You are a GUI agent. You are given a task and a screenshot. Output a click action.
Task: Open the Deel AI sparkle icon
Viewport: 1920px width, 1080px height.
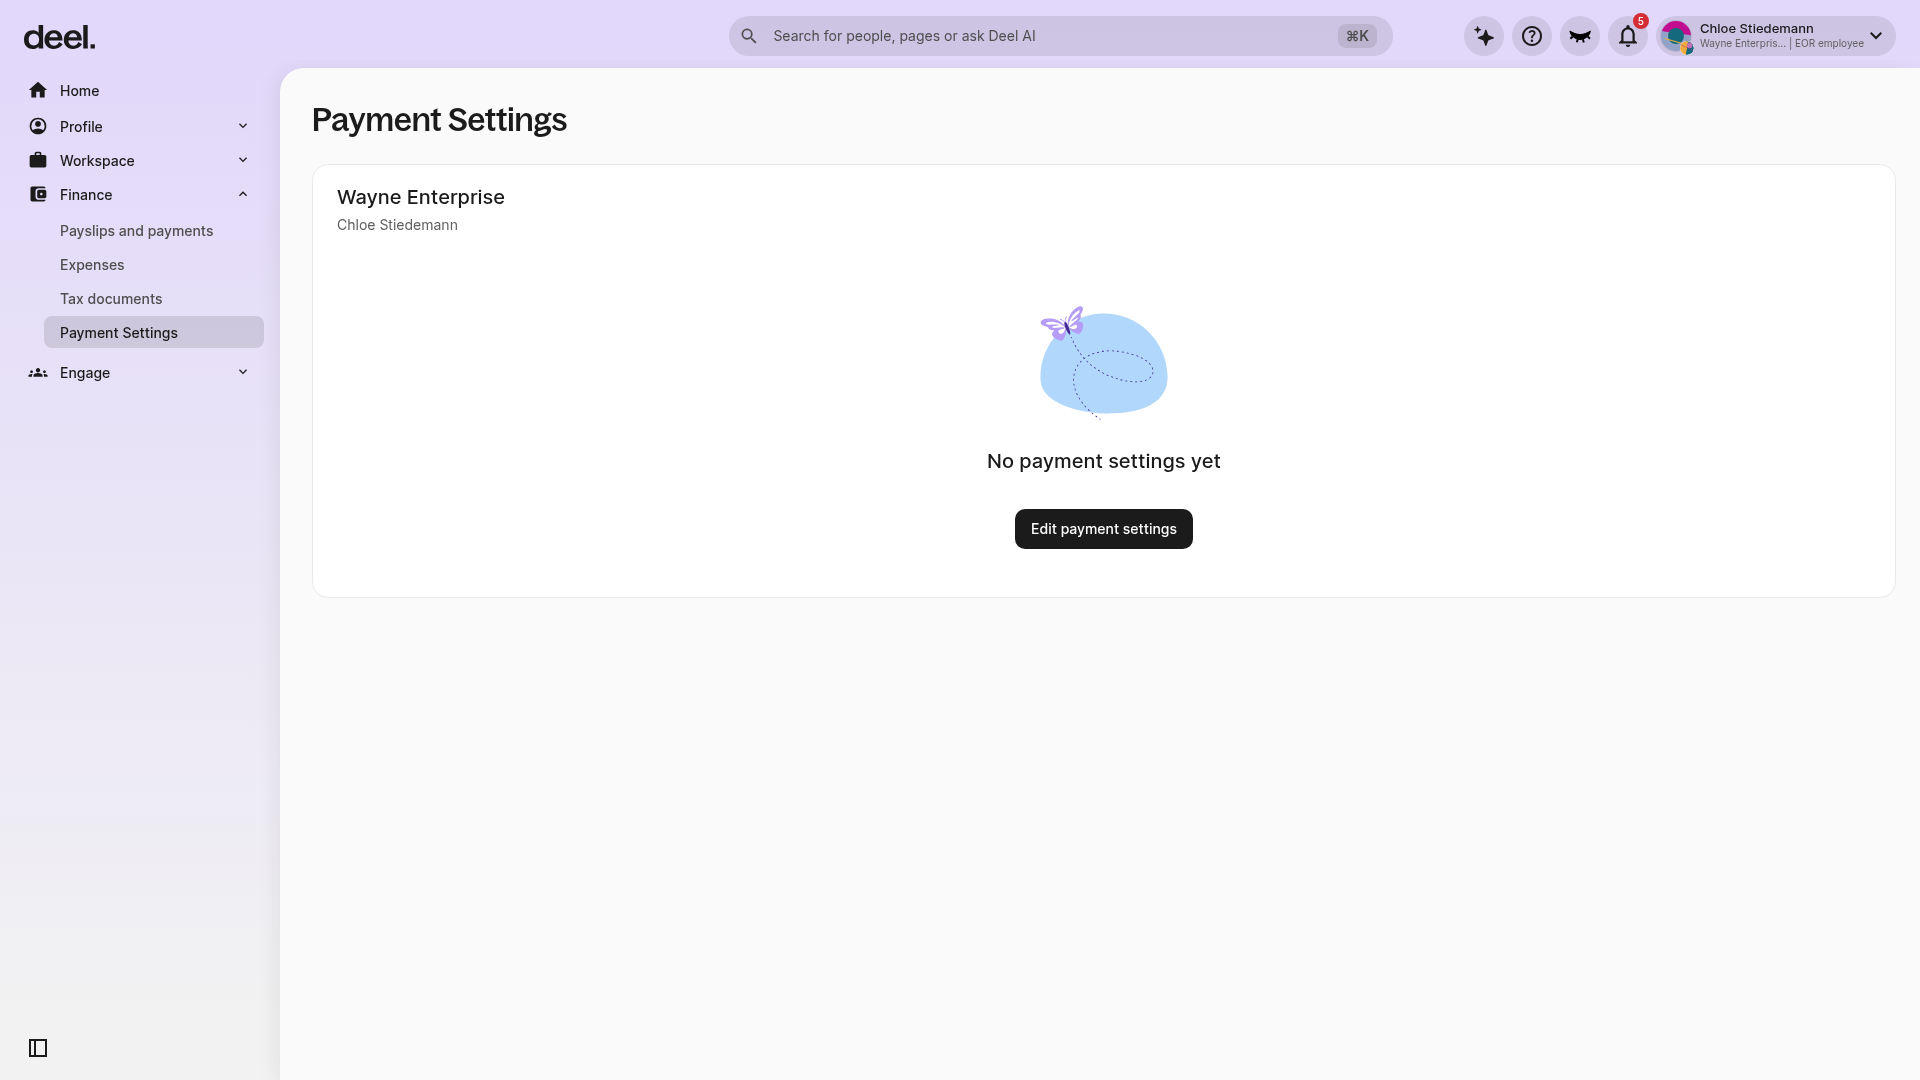1484,36
